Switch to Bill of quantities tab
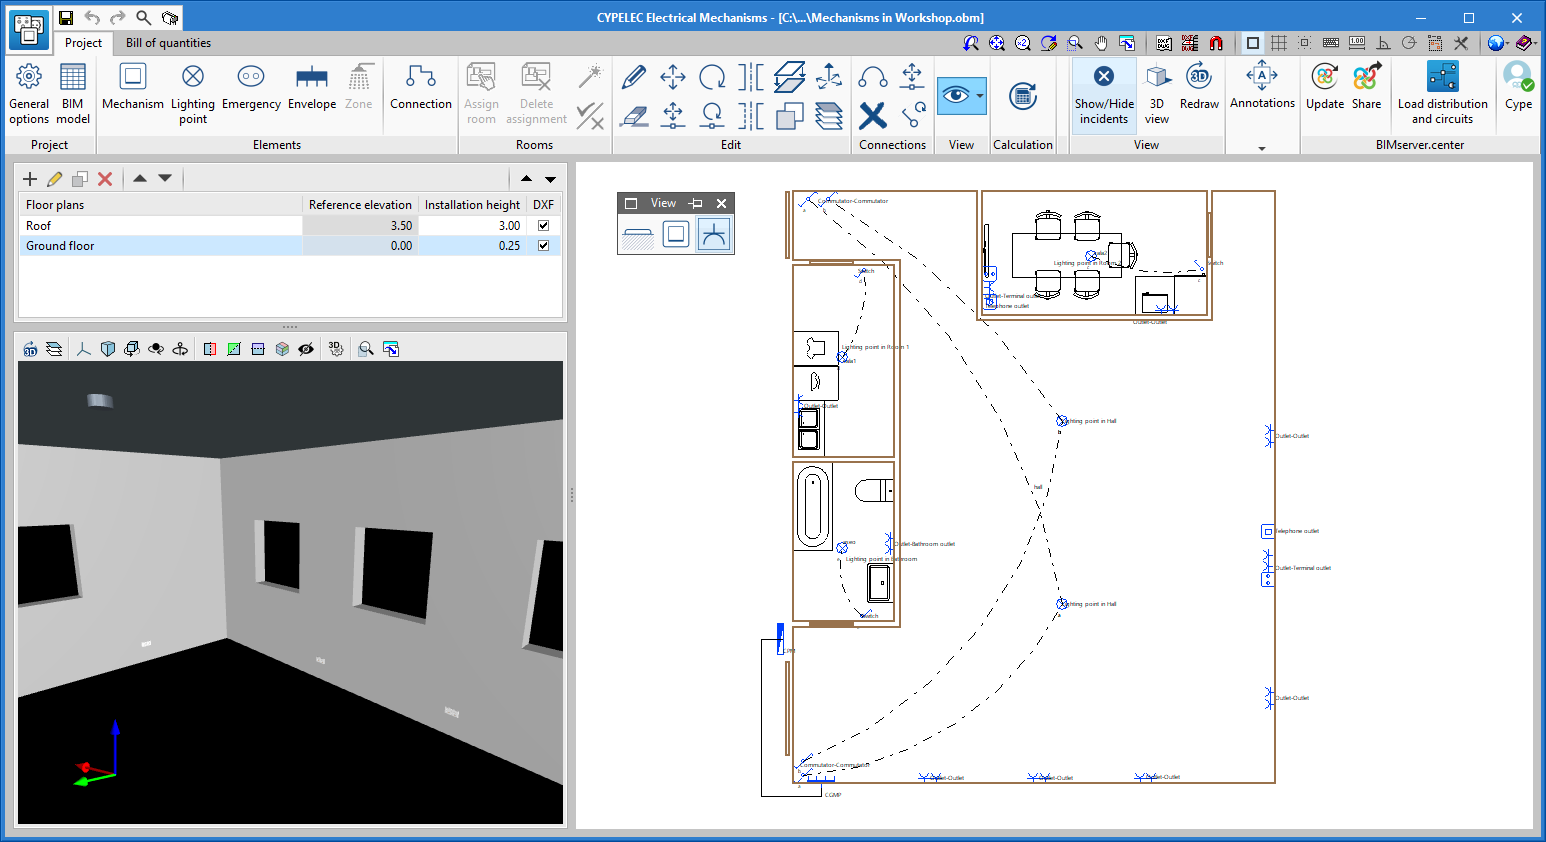 (x=168, y=43)
